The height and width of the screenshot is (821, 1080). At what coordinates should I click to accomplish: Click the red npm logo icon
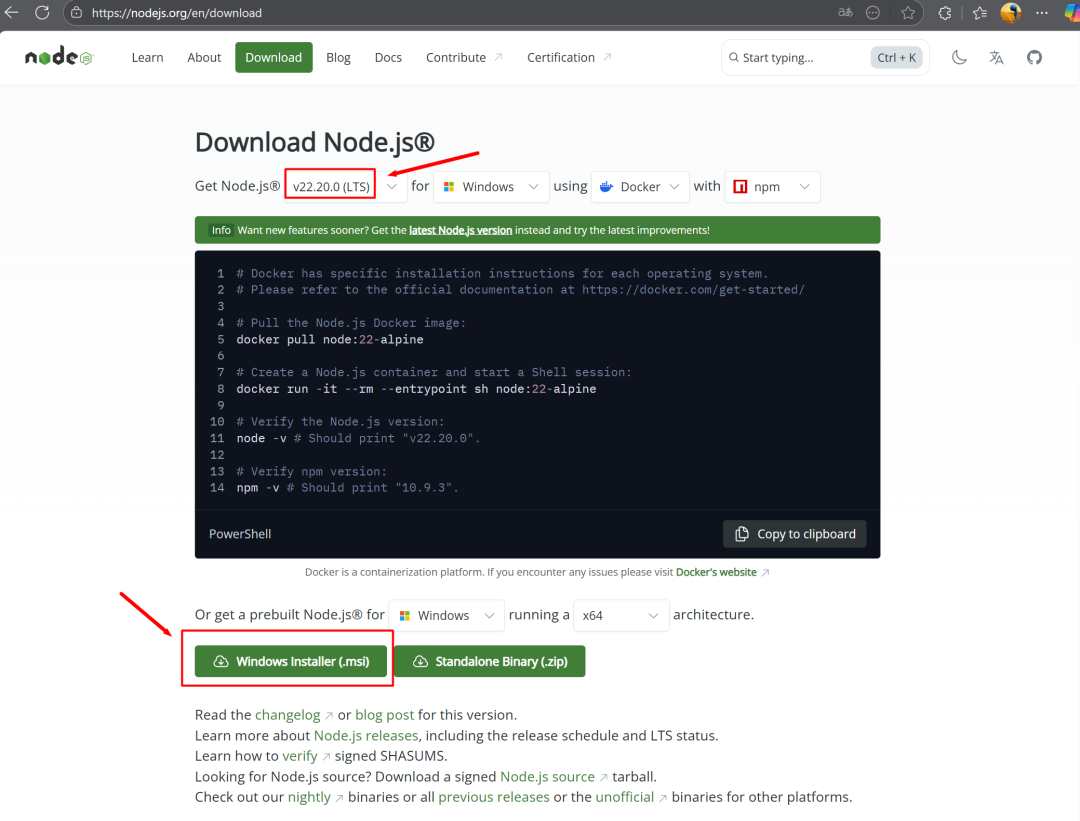pos(740,186)
